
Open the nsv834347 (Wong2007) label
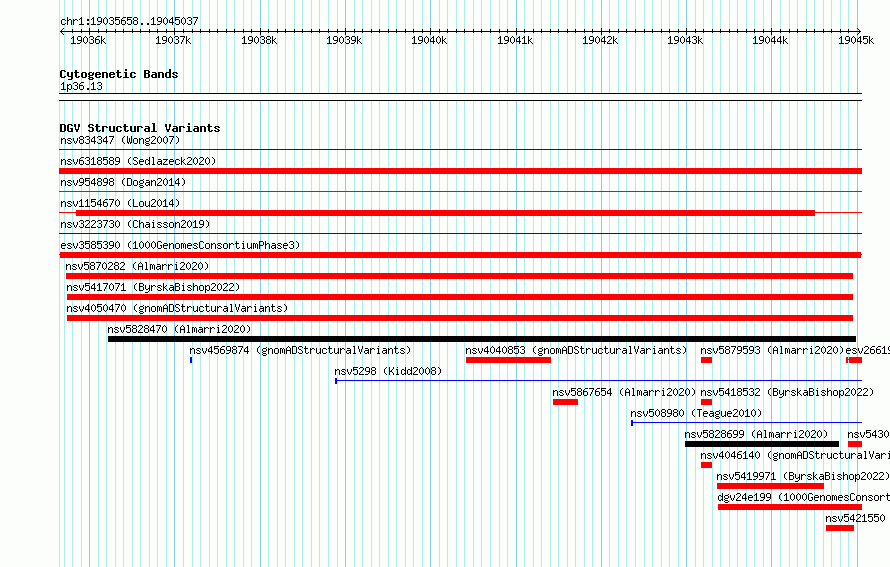[x=120, y=140]
